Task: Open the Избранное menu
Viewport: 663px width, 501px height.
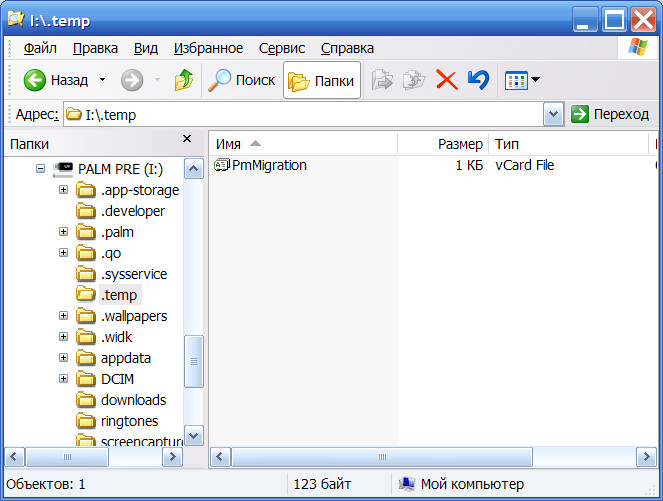Action: (x=208, y=48)
